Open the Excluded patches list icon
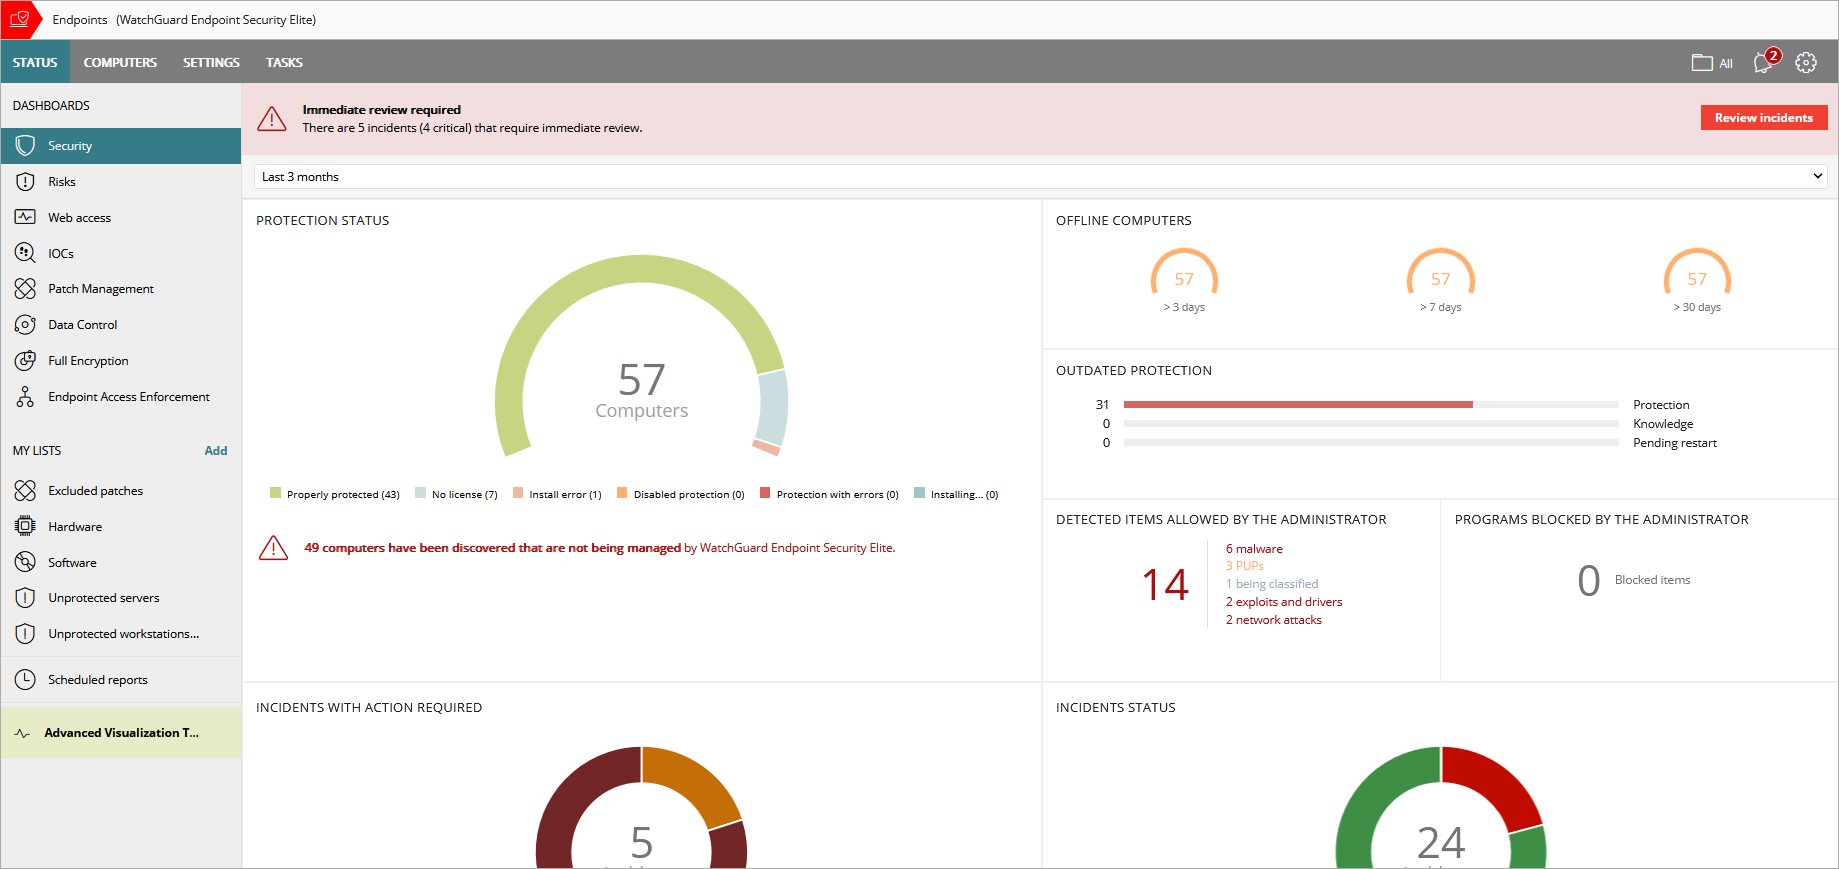Viewport: 1839px width, 869px height. click(x=26, y=491)
